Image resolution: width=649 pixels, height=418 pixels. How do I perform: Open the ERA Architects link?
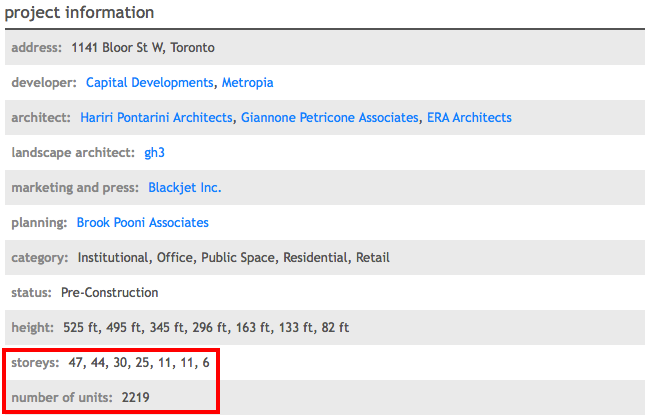coord(469,118)
